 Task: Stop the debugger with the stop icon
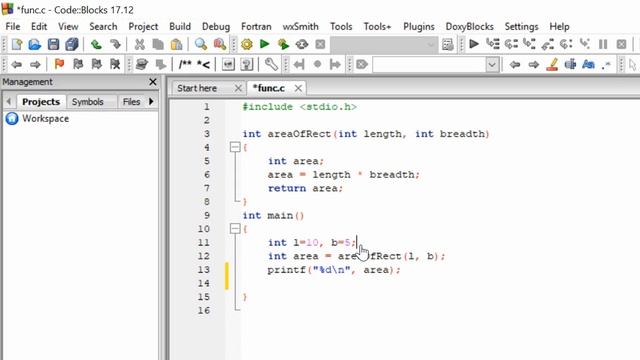621,44
